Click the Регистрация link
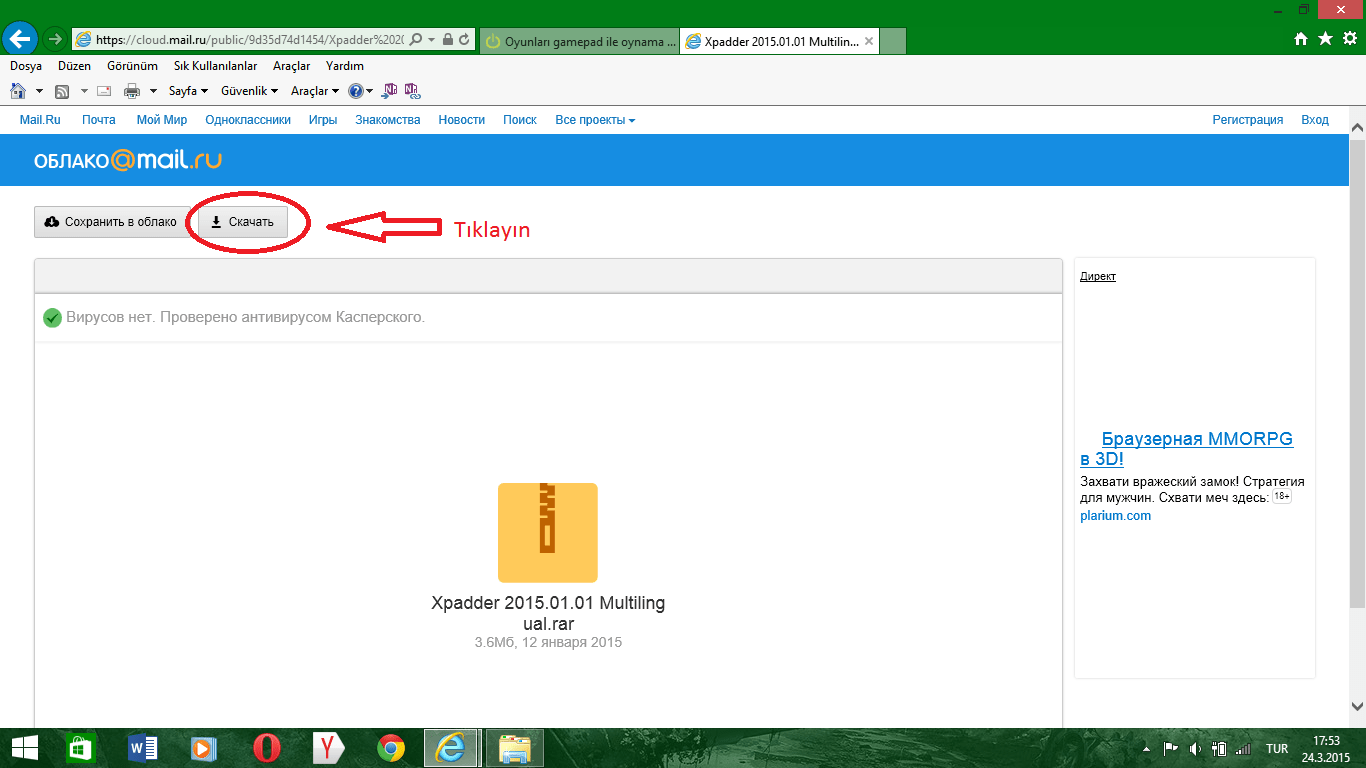Screen dimensions: 1366x768 (1248, 120)
